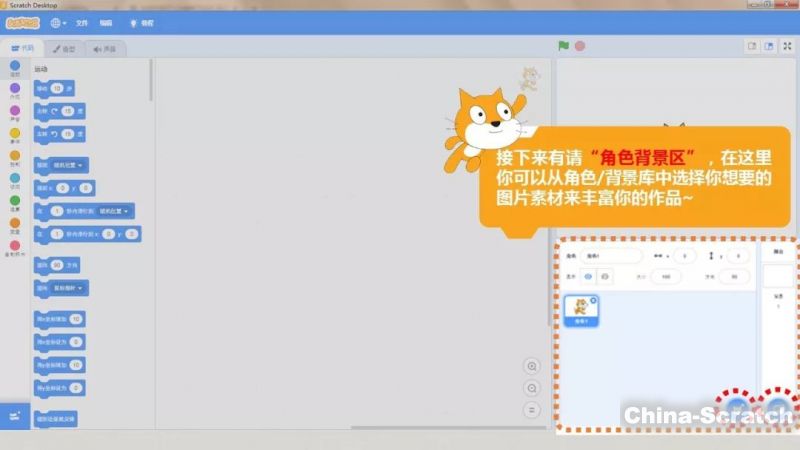This screenshot has width=800, height=450.
Task: Click the Scratch logo in the menu bar
Action: (x=22, y=22)
